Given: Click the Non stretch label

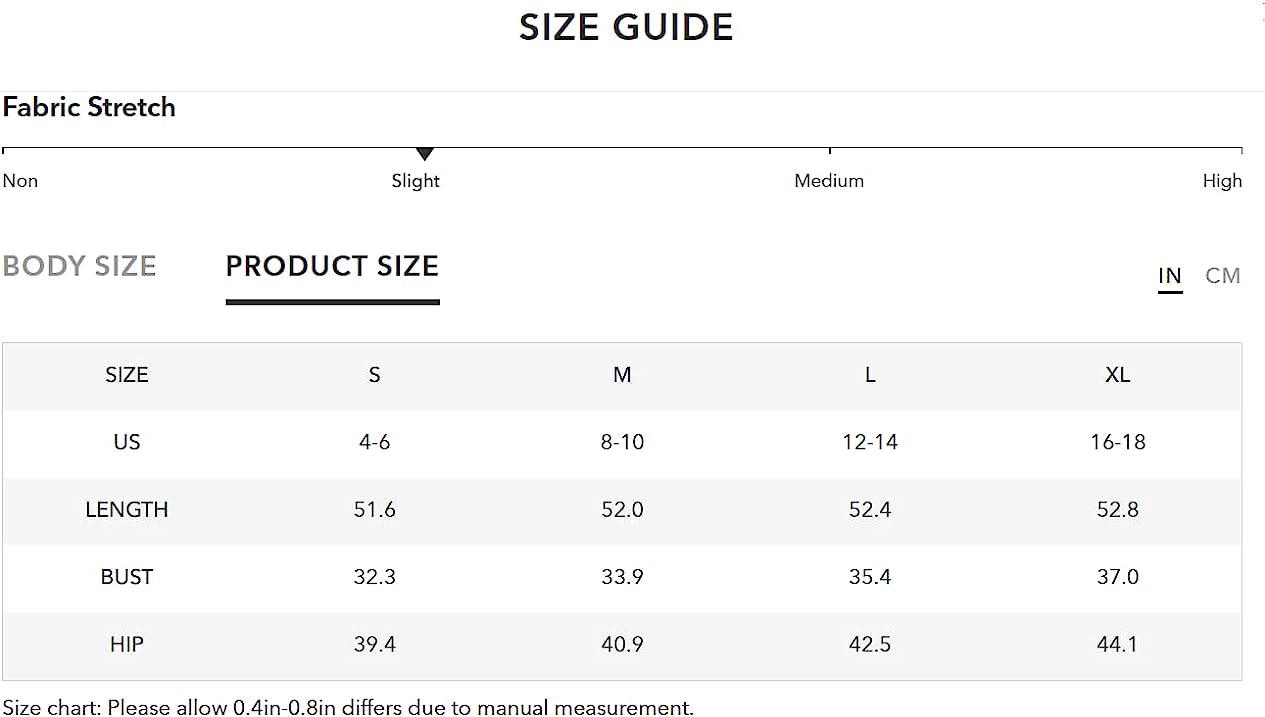Looking at the screenshot, I should pyautogui.click(x=20, y=181).
